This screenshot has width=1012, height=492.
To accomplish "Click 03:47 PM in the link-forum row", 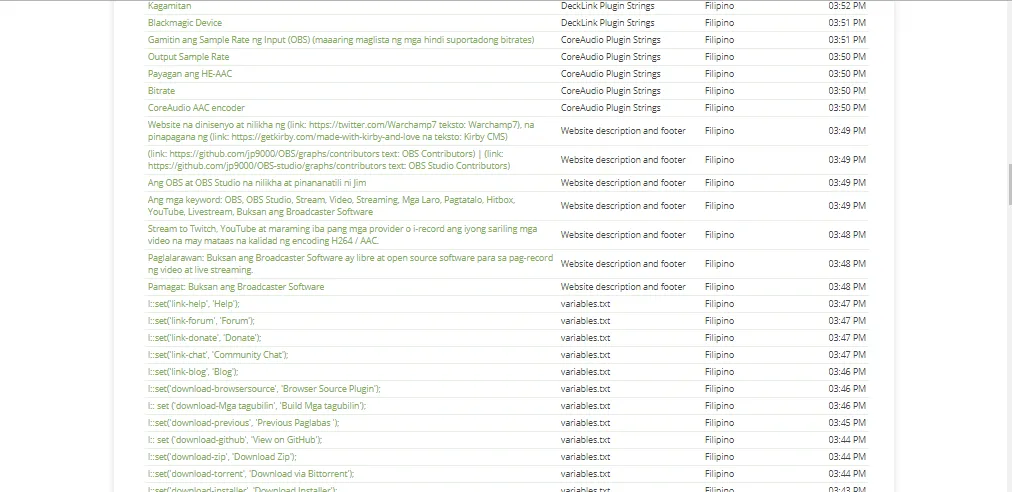I will pyautogui.click(x=847, y=321).
